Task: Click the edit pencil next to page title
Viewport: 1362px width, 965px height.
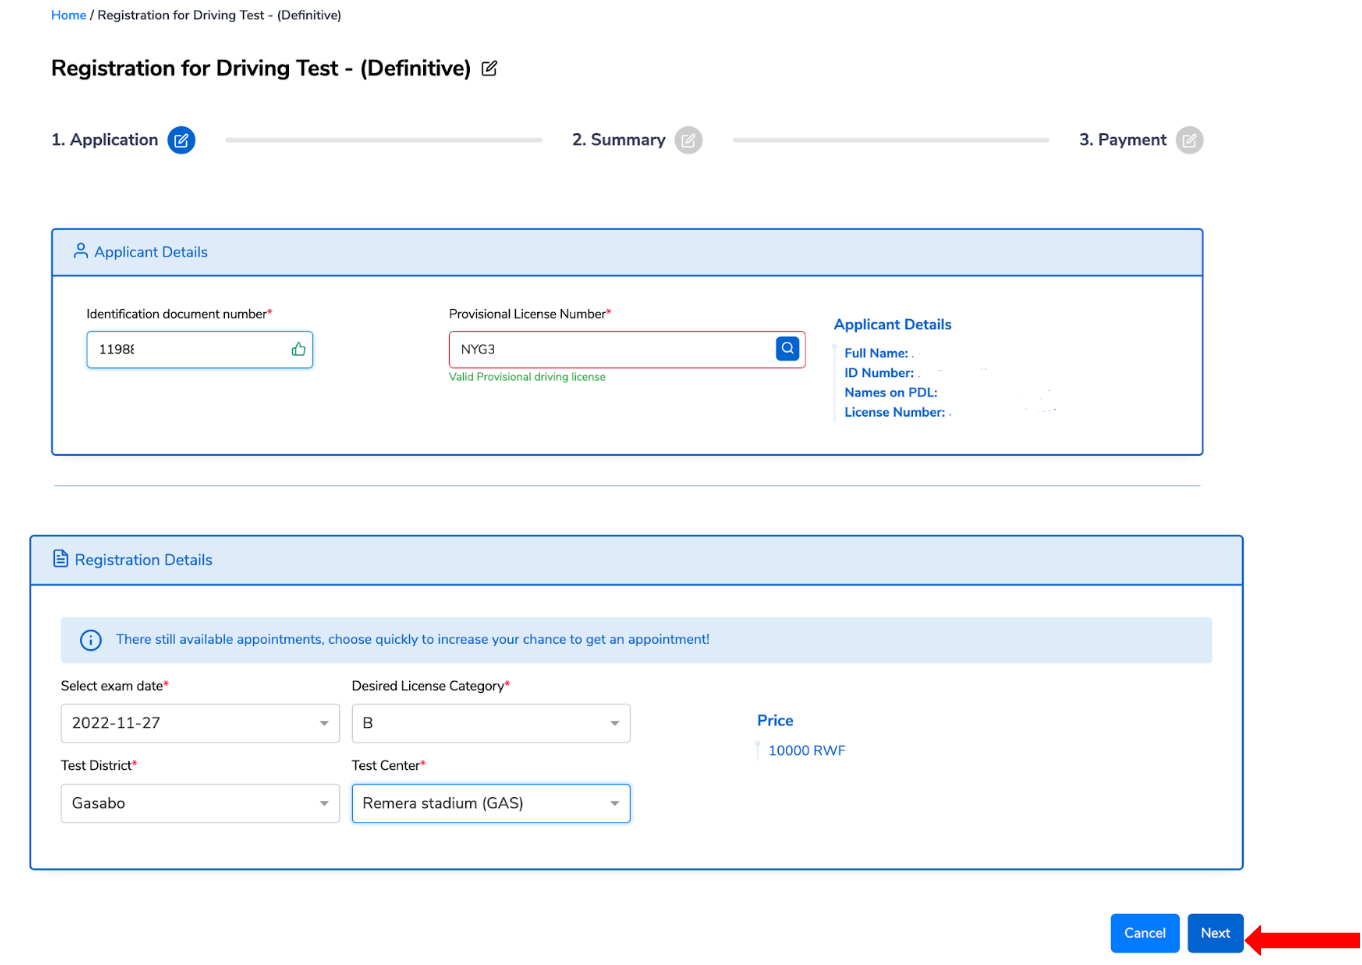Action: point(489,68)
